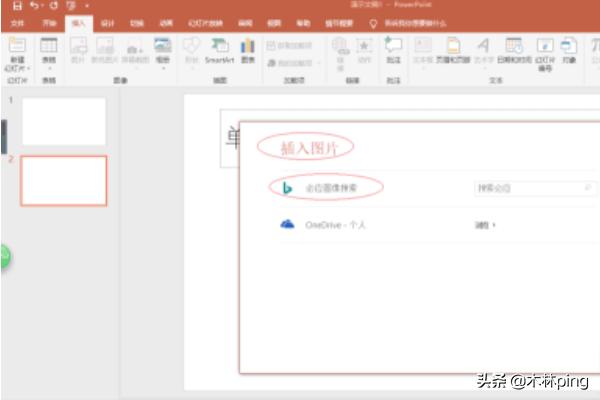Click 浏览 (Browse) next to OneDrive
This screenshot has height=400, width=600.
(485, 225)
